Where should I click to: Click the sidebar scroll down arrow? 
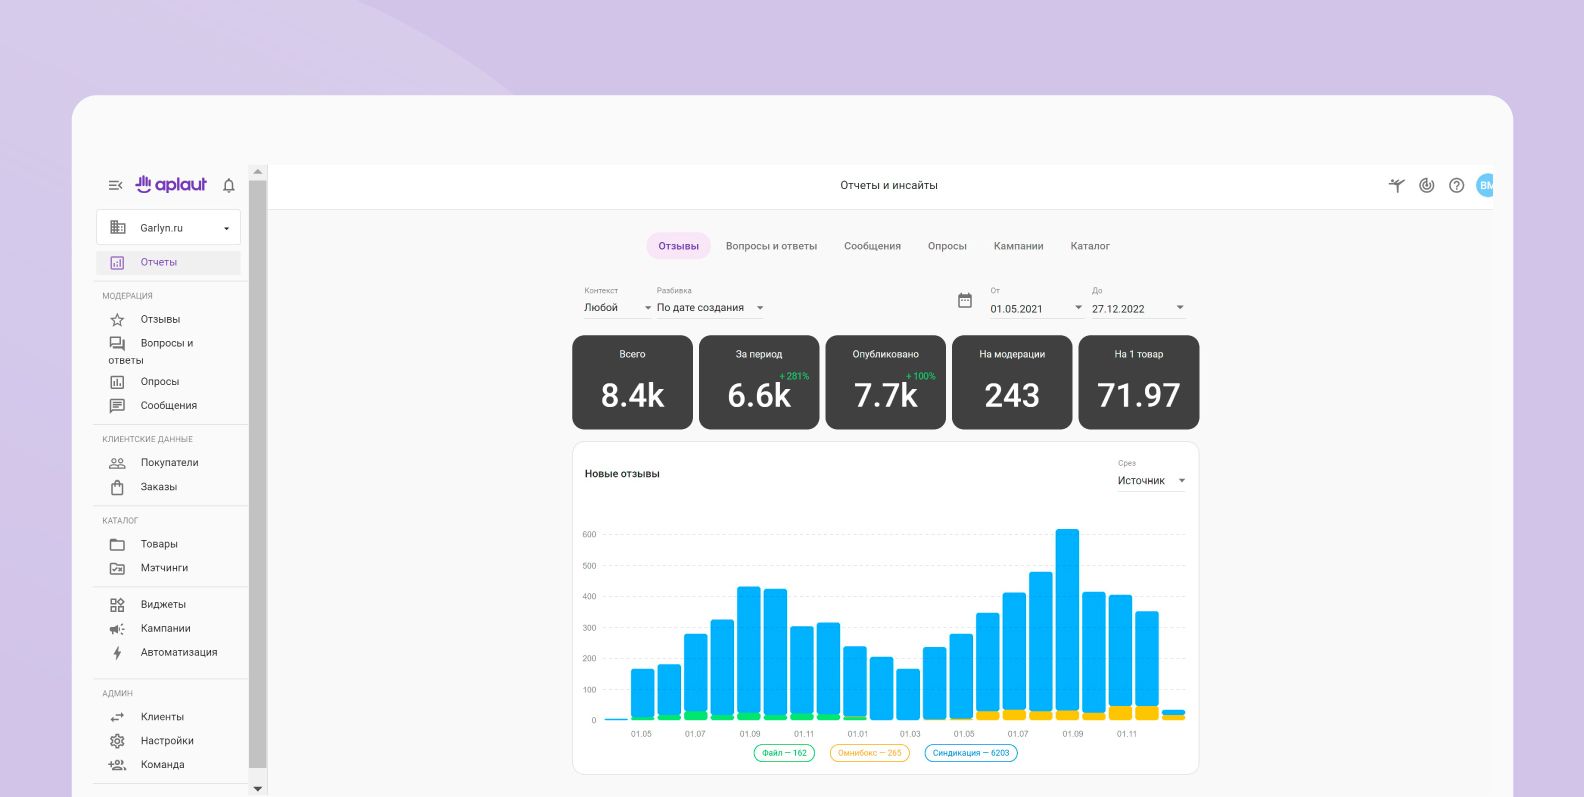point(258,788)
